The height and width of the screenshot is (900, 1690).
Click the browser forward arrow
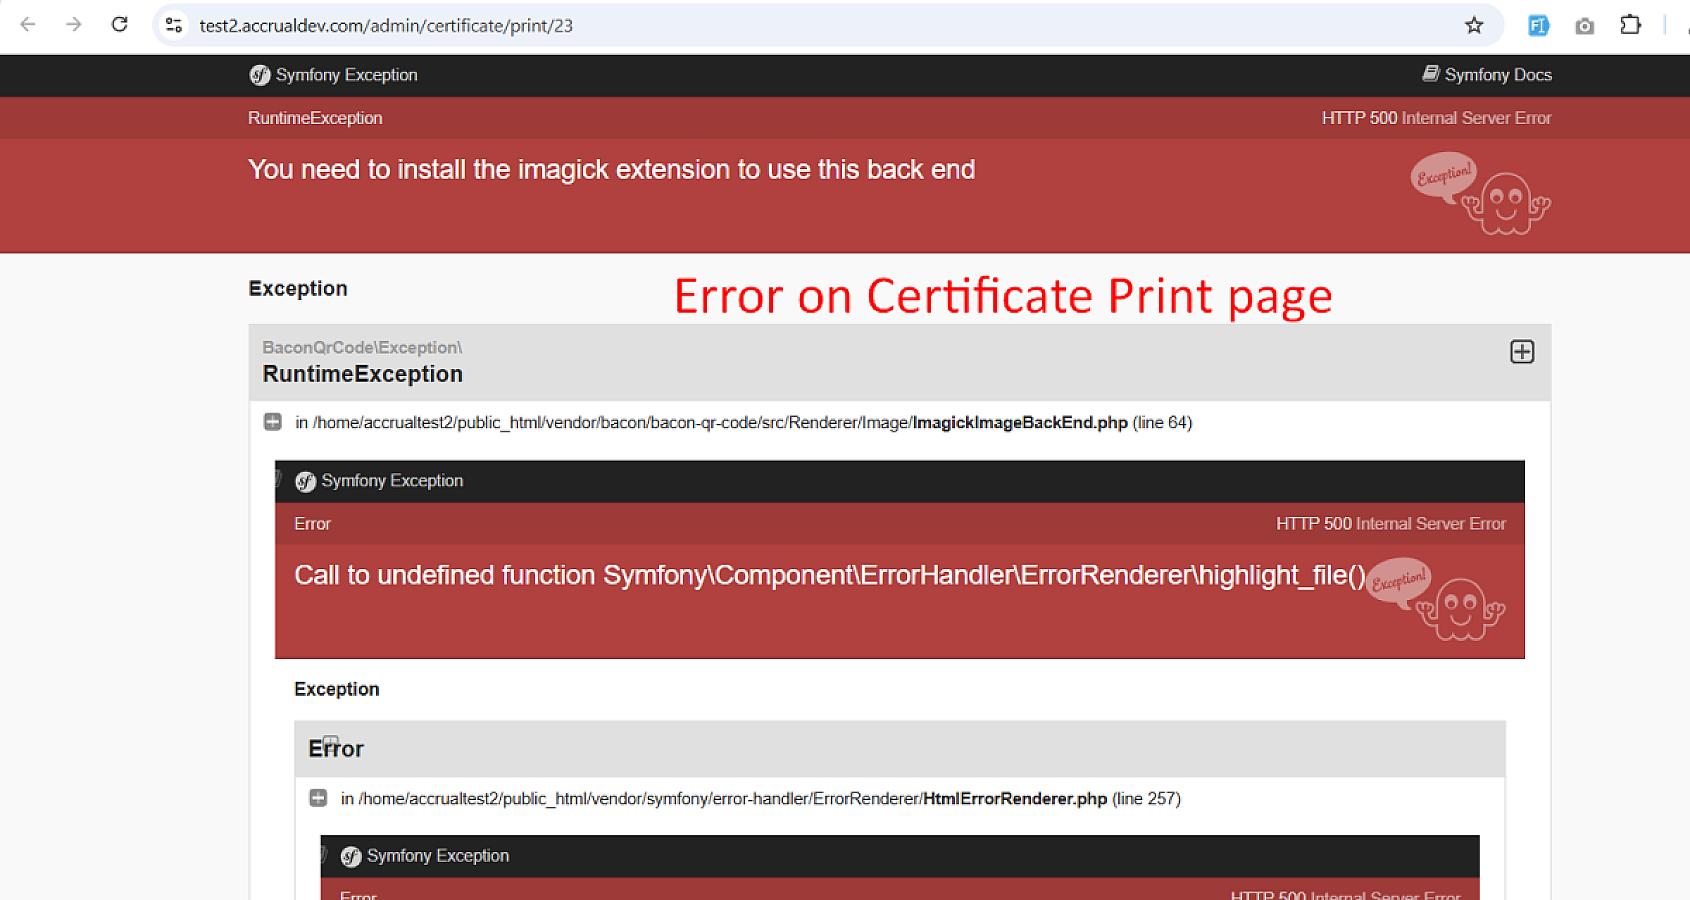73,25
